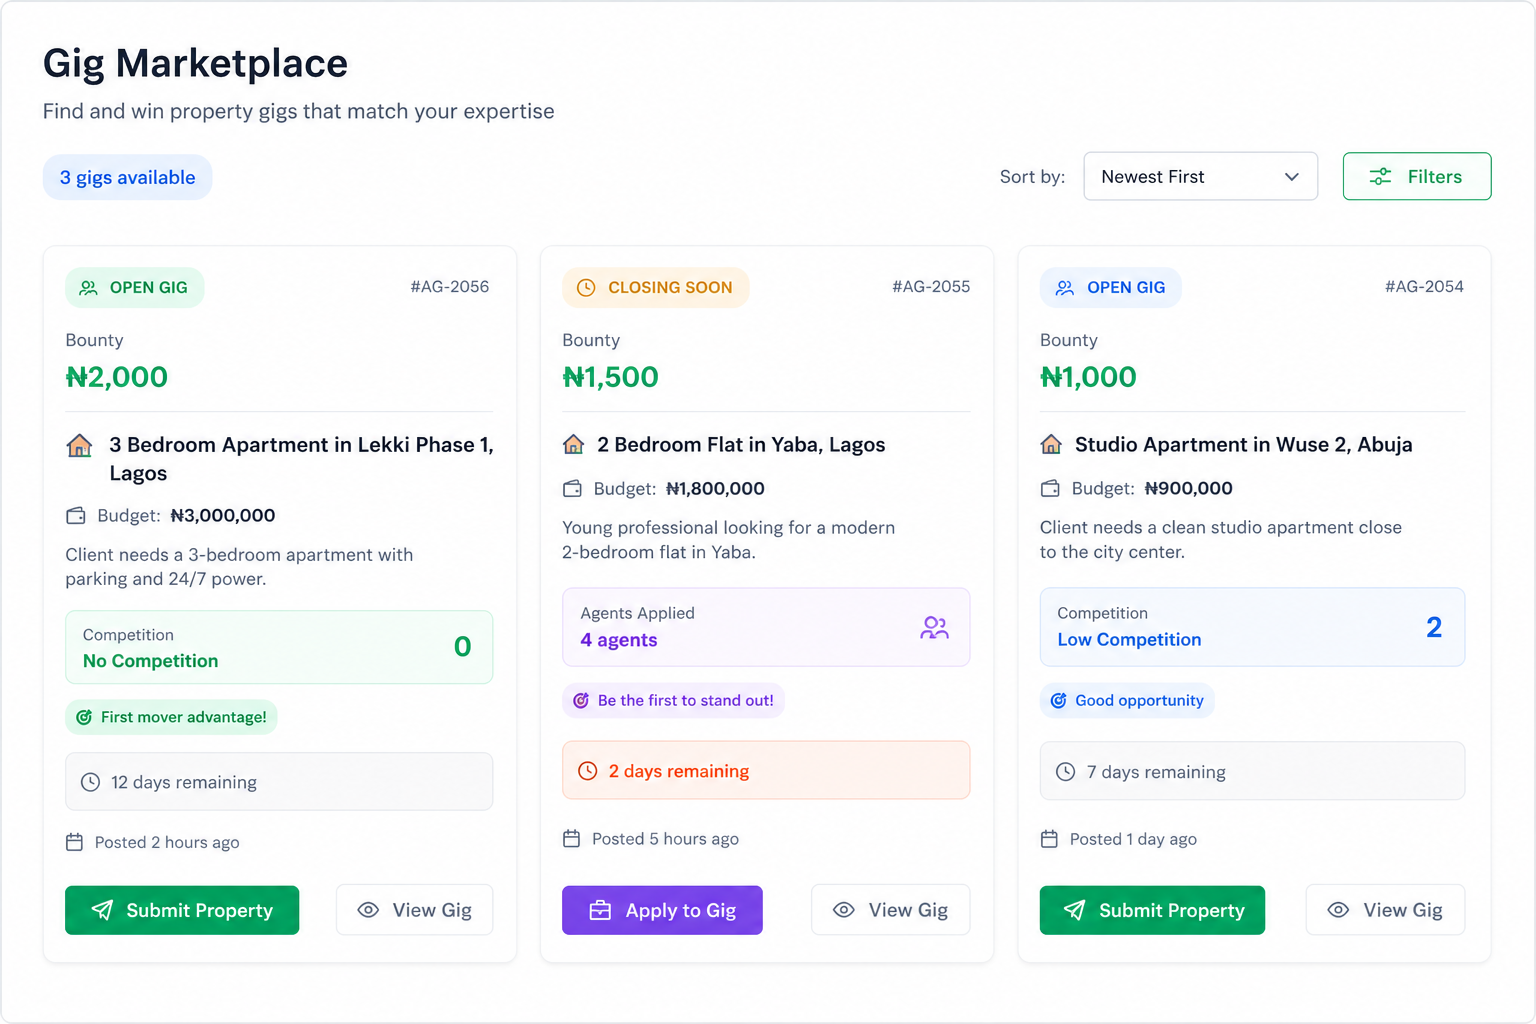Click the 2 days remaining warning box
The width and height of the screenshot is (1536, 1024).
tap(766, 771)
